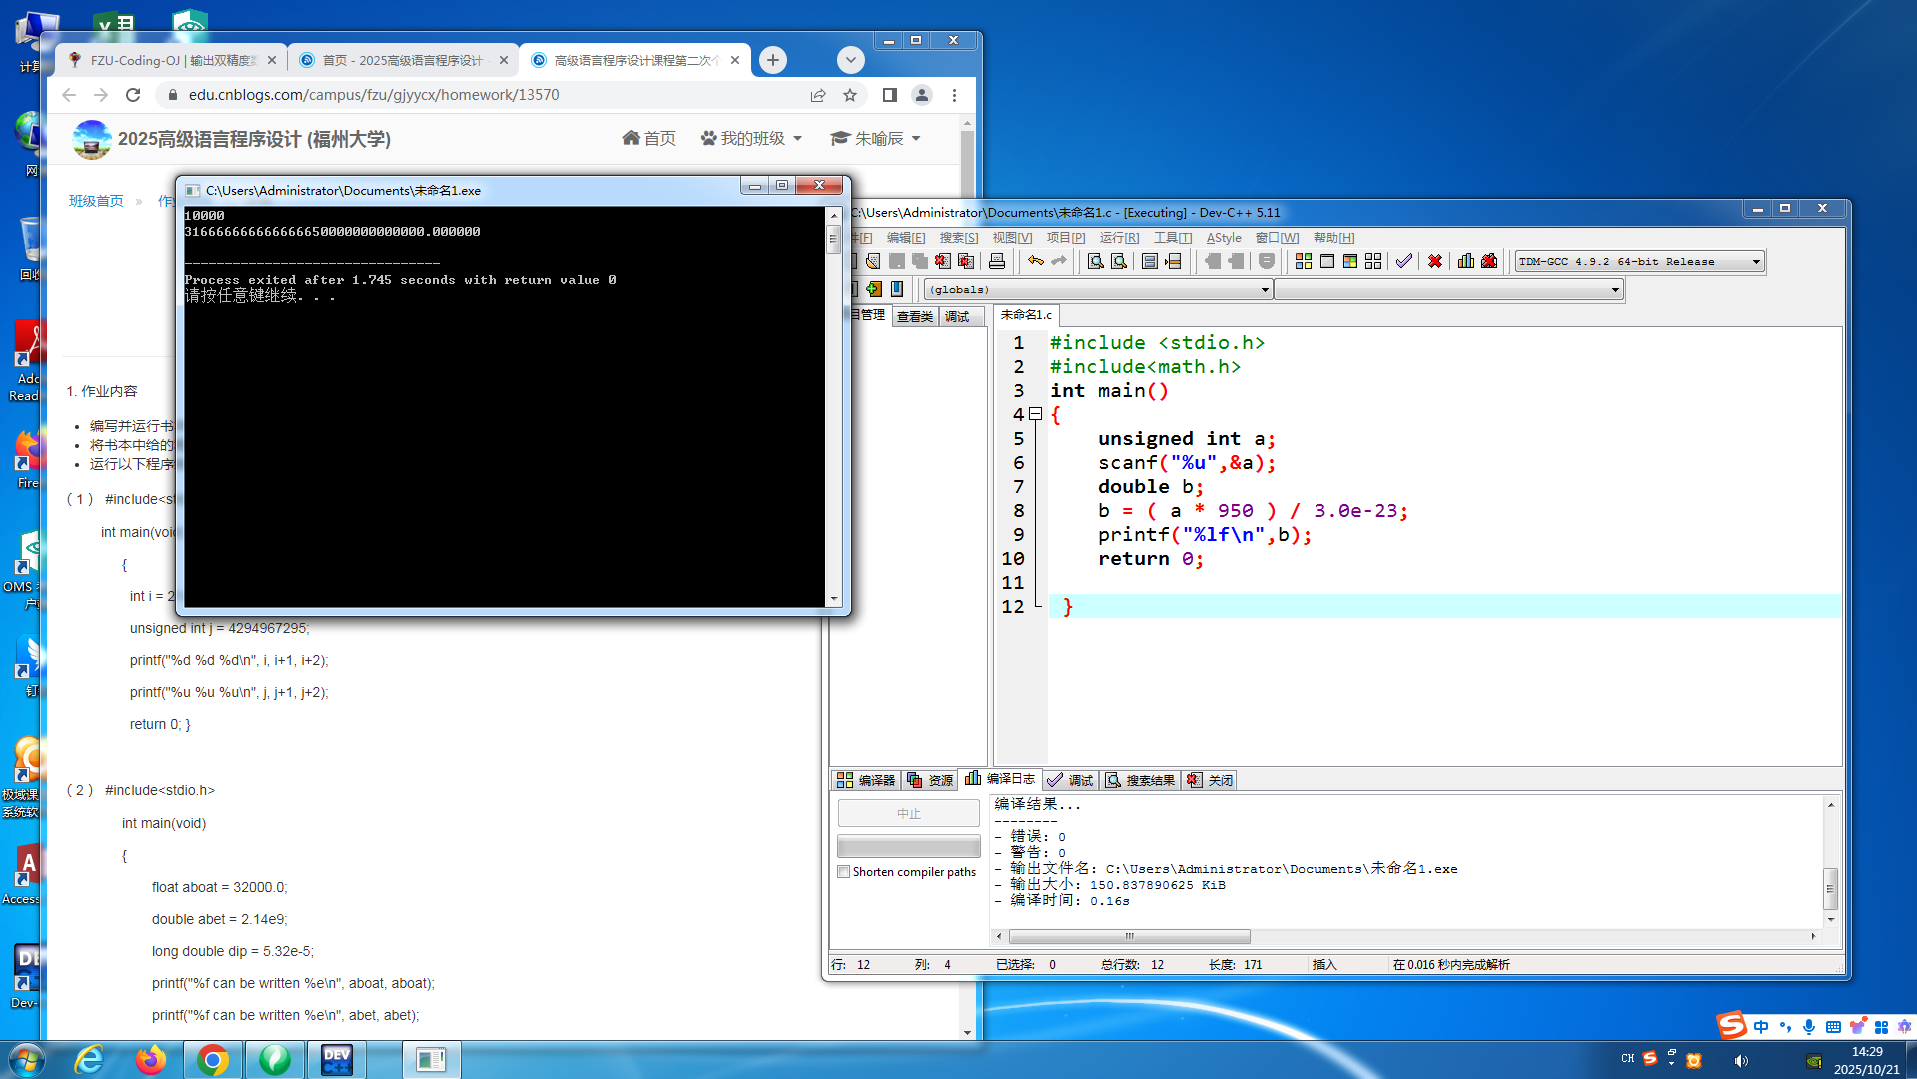This screenshot has width=1917, height=1079.
Task: Open the (globals) scope dropdown
Action: click(x=1264, y=290)
